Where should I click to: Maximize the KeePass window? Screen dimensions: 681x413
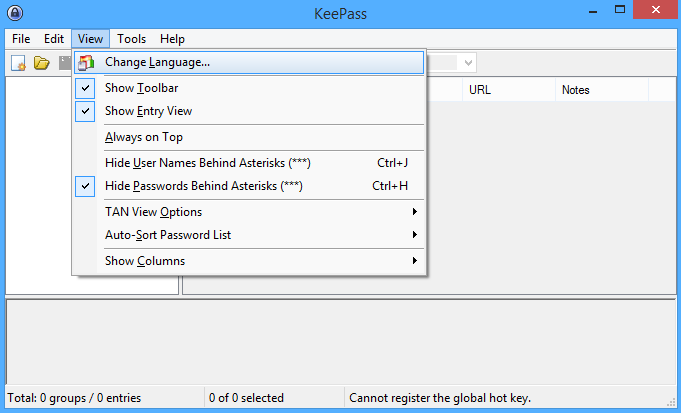tap(620, 10)
